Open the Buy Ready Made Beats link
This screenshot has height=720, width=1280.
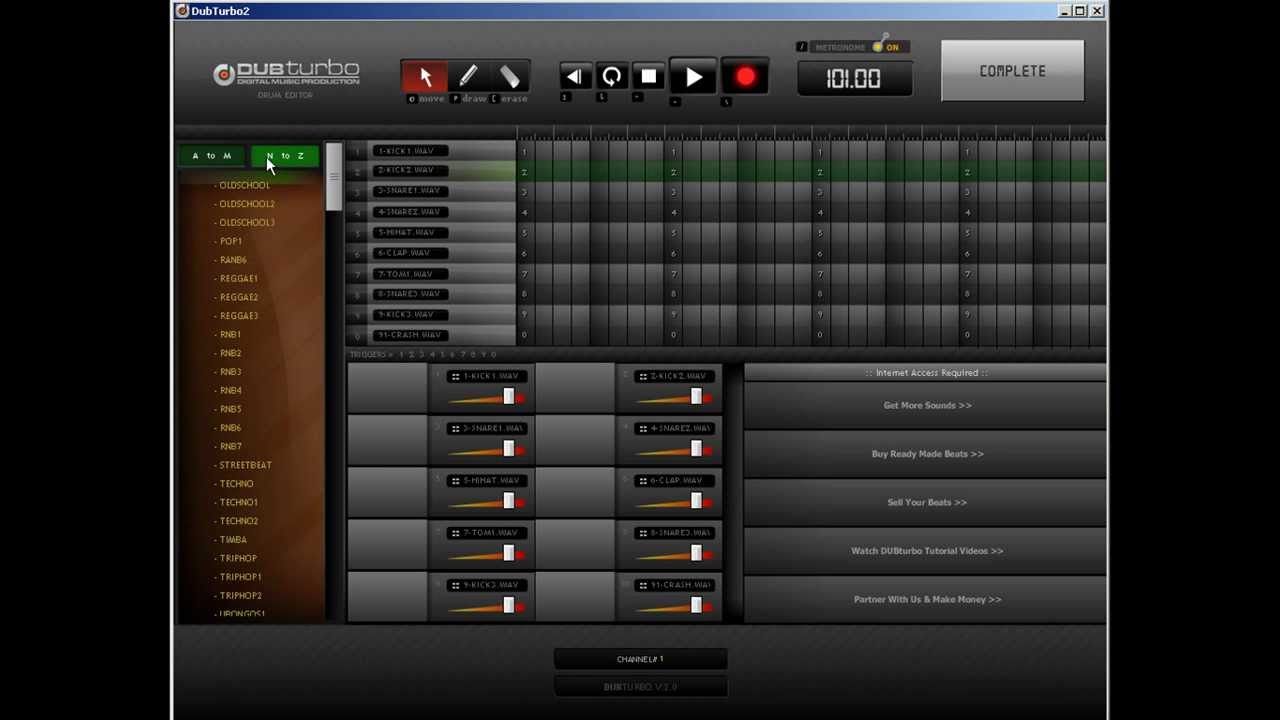[927, 454]
